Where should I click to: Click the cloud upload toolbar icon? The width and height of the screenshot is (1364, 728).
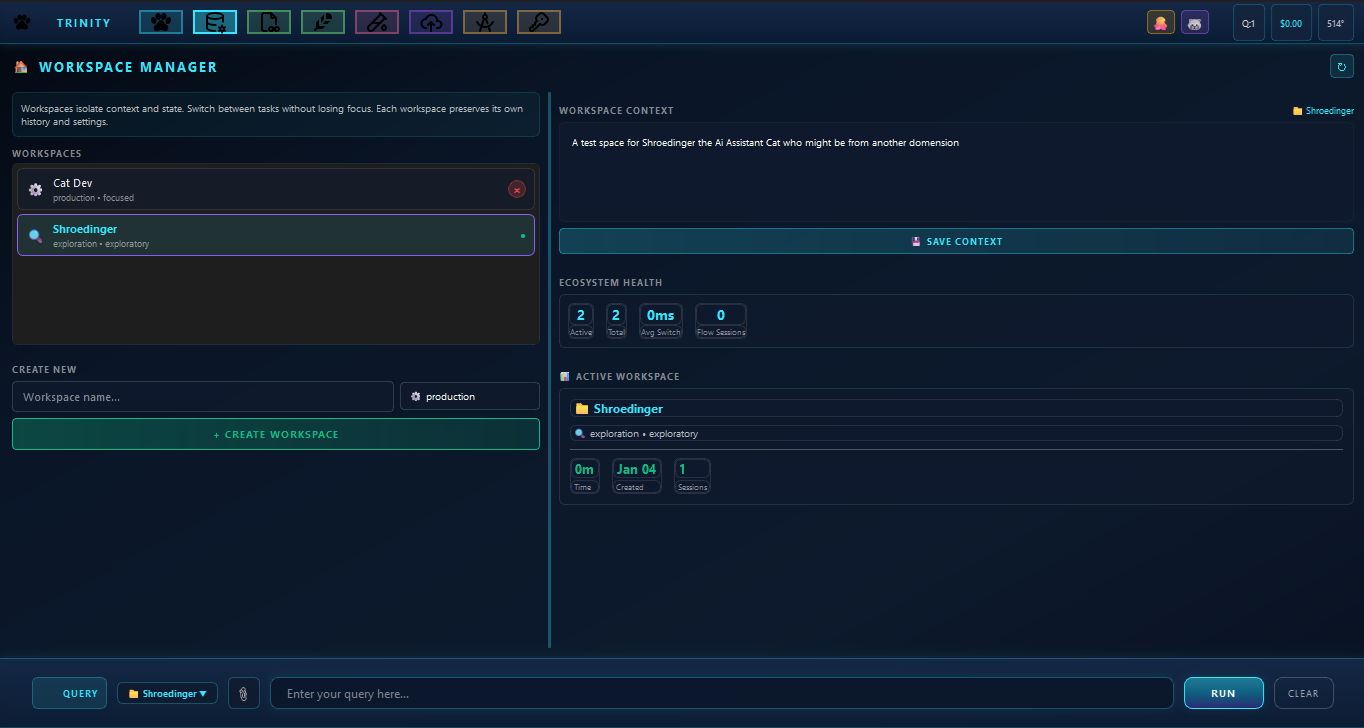point(430,21)
